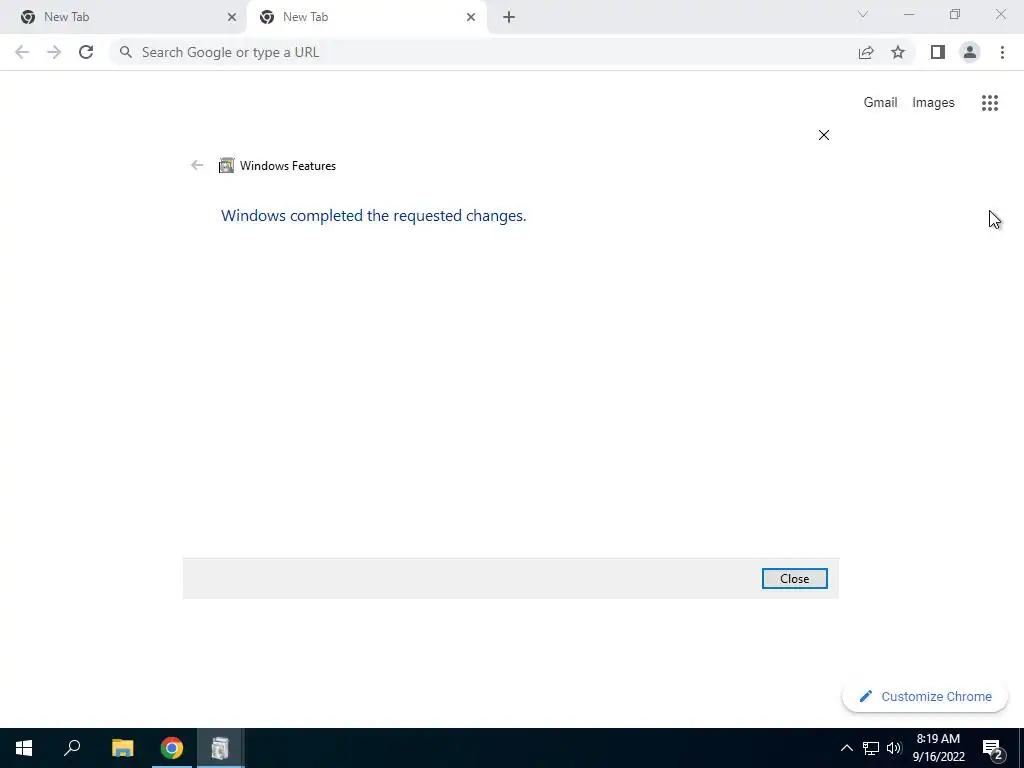Open the Google apps grid
The width and height of the screenshot is (1024, 768).
[x=990, y=103]
